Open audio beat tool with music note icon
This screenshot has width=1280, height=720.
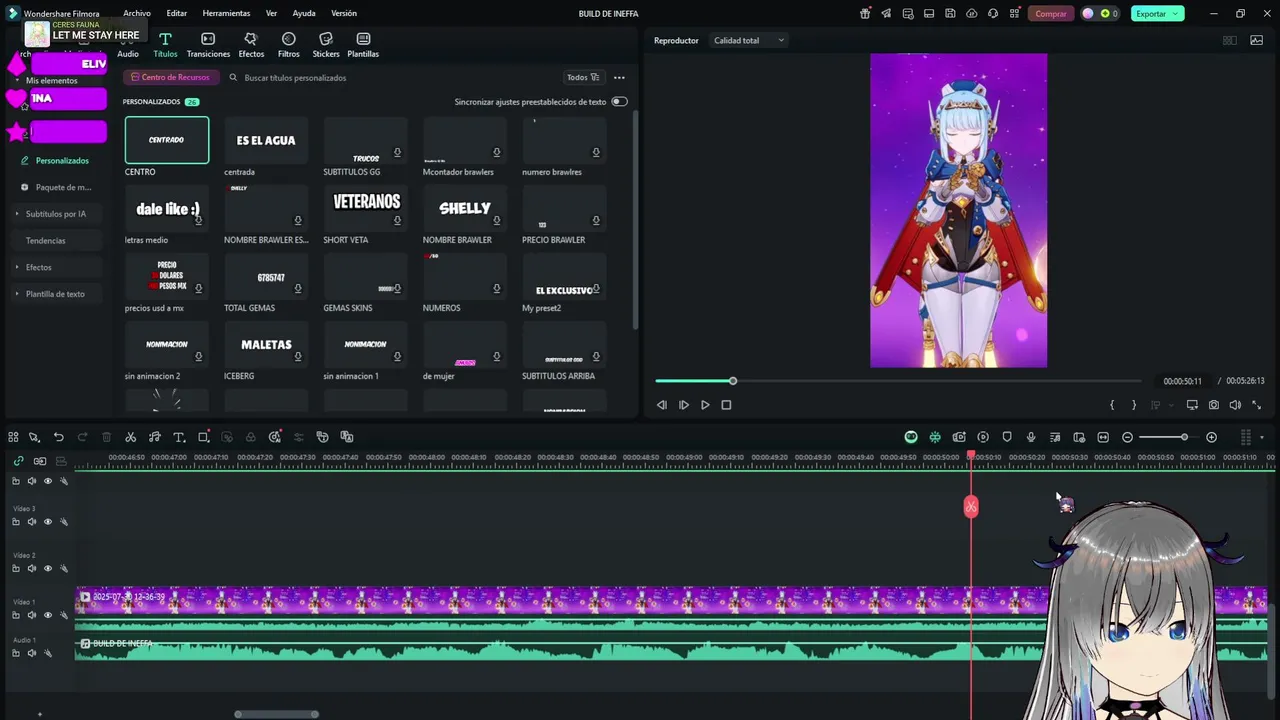pyautogui.click(x=155, y=437)
